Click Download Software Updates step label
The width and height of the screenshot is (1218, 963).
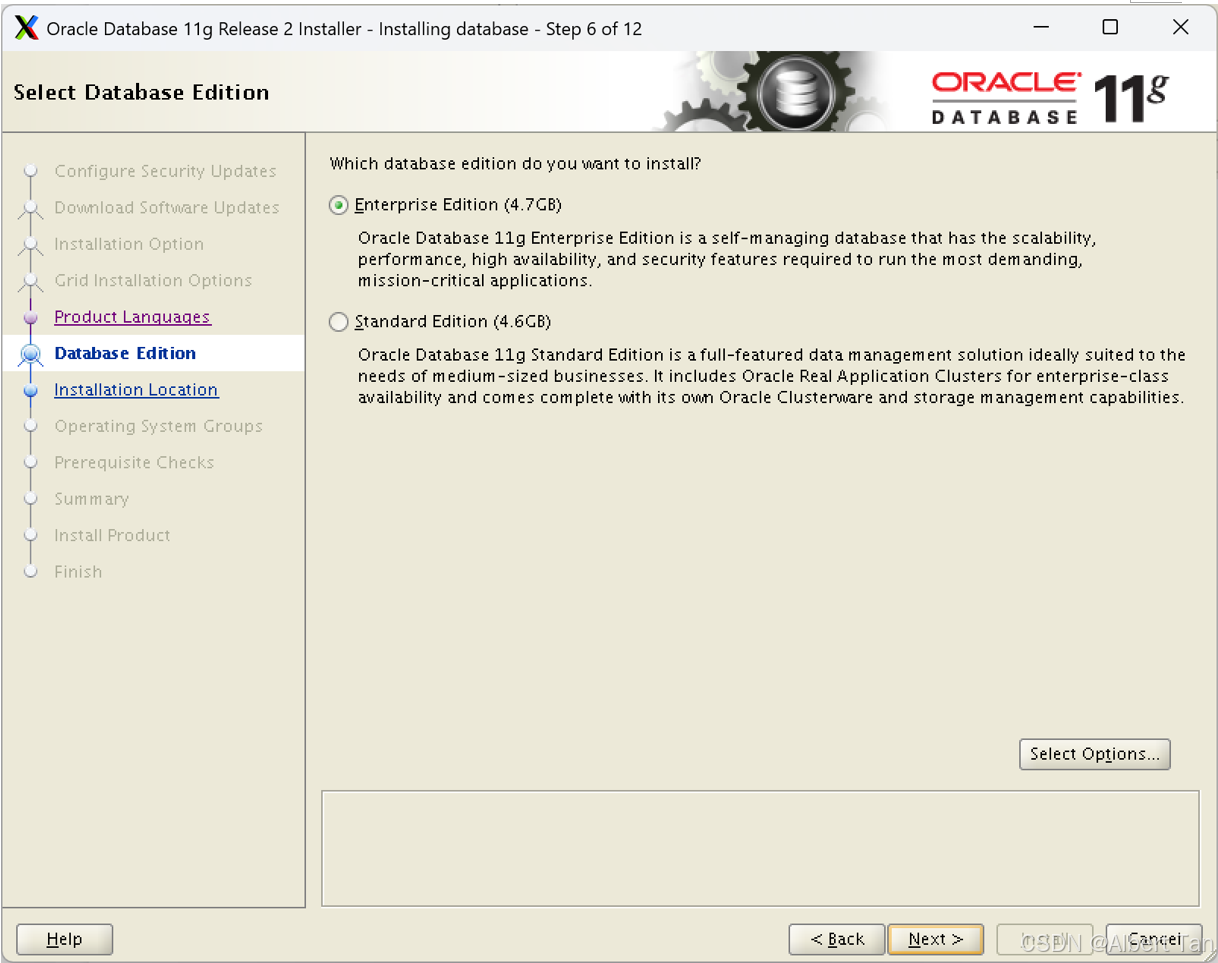point(167,208)
